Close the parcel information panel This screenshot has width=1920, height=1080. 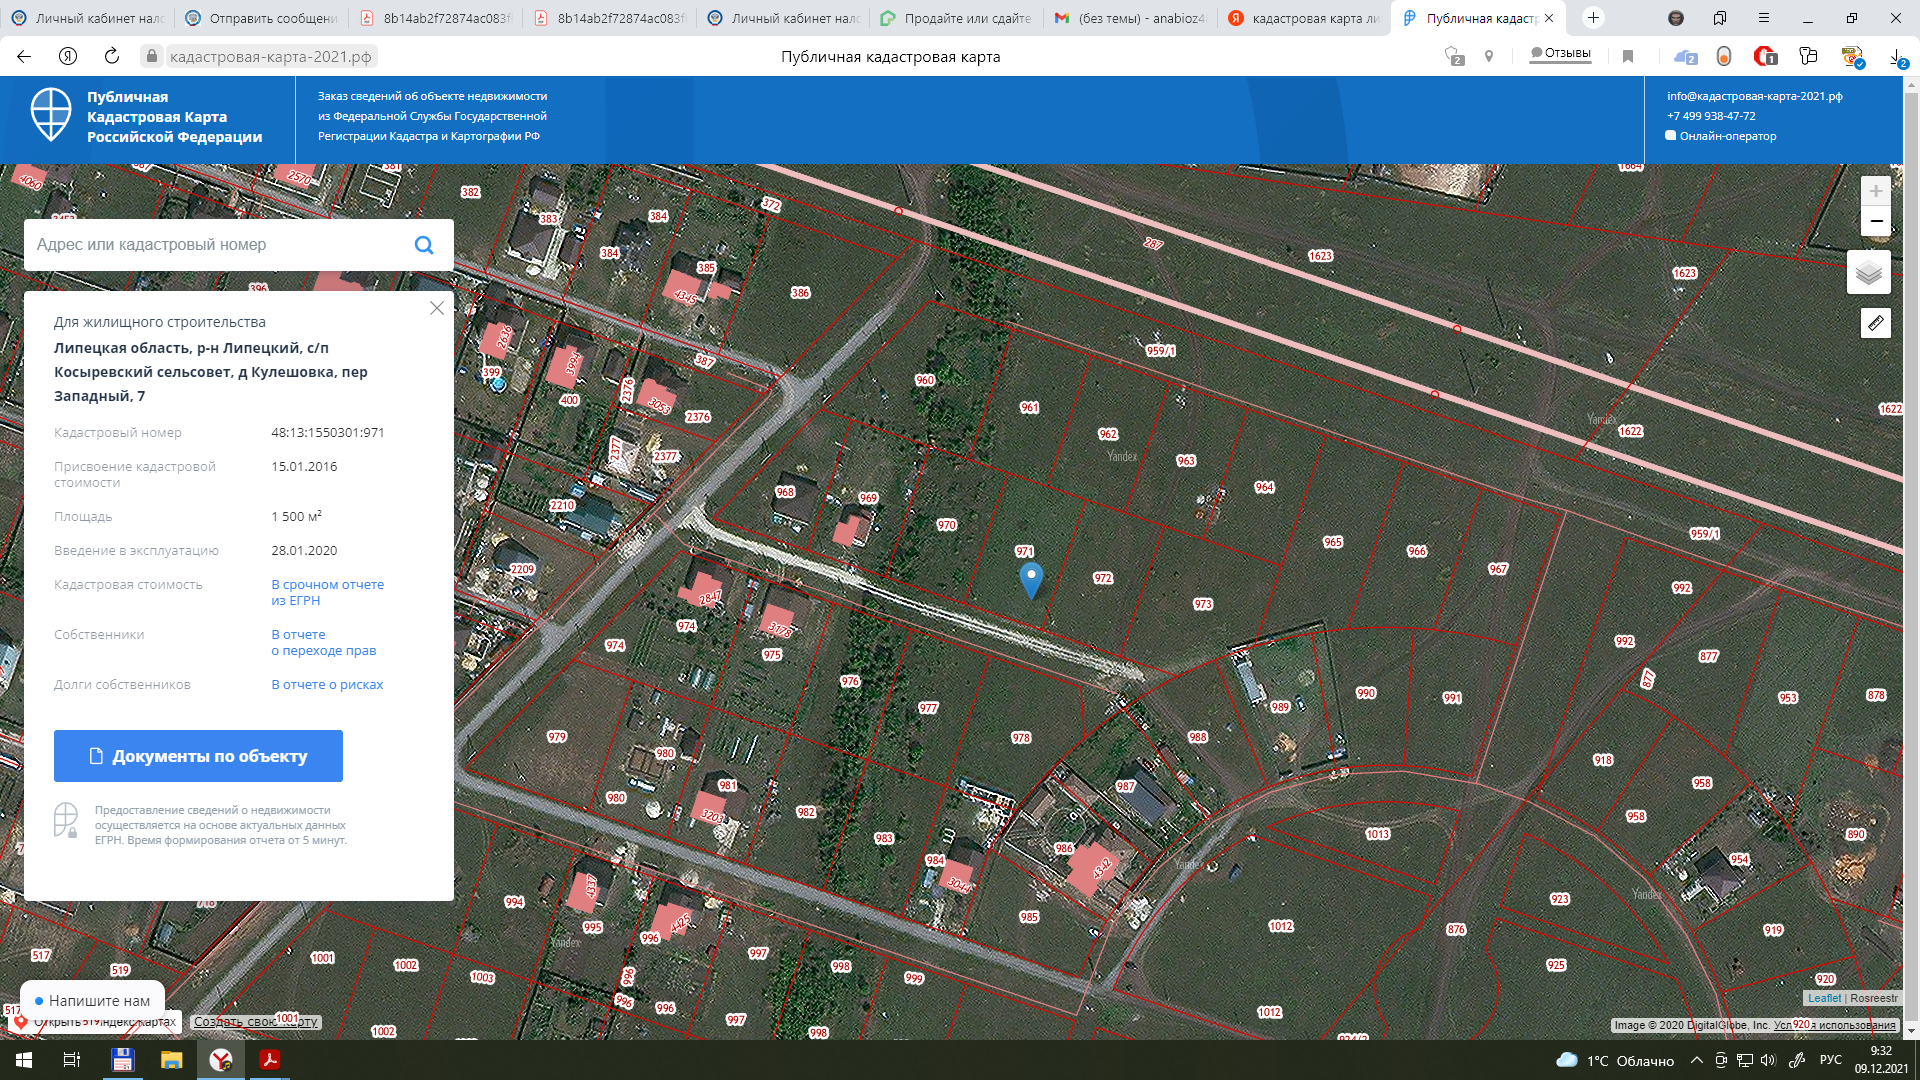coord(437,308)
